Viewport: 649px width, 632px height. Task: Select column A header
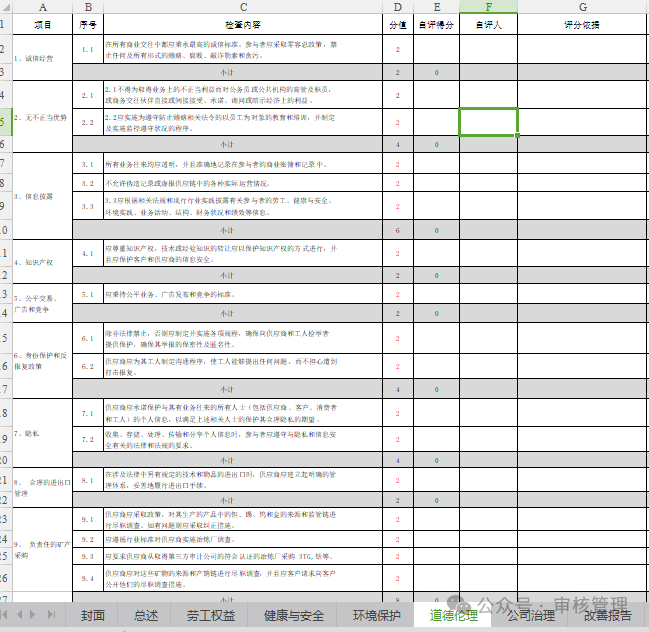pyautogui.click(x=43, y=7)
